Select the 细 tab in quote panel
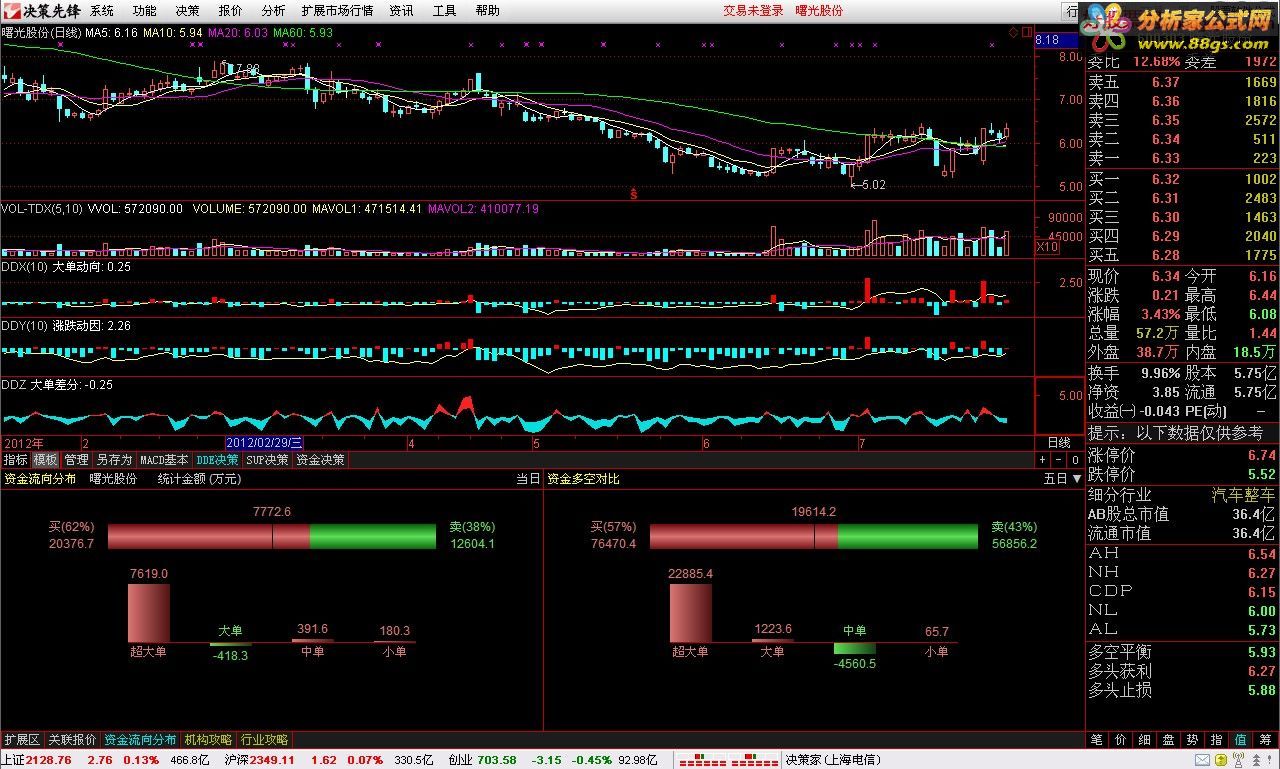This screenshot has width=1280, height=769. (x=1144, y=740)
